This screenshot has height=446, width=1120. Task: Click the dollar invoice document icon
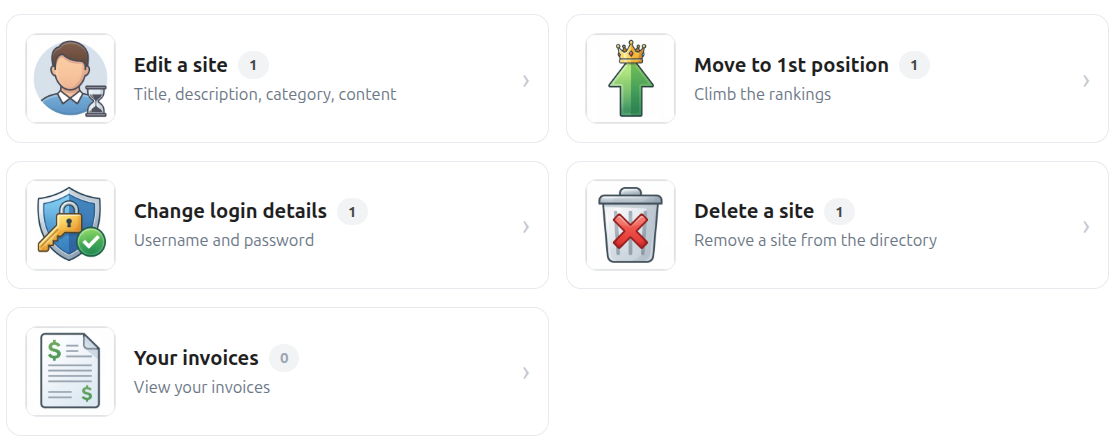(x=71, y=372)
